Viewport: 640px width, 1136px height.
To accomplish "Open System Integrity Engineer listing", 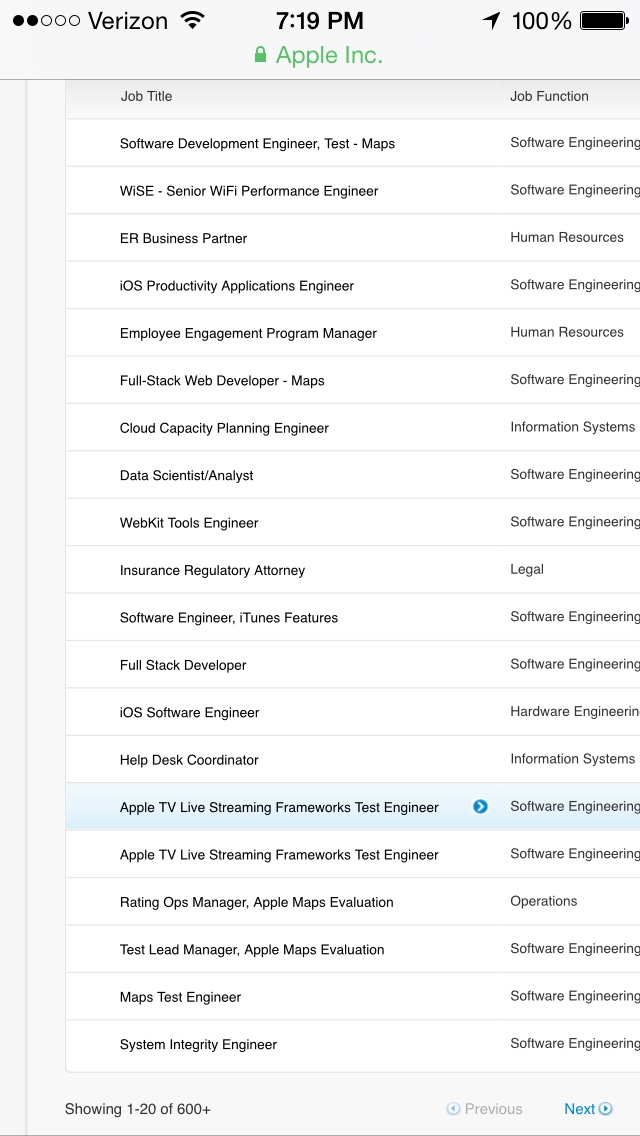I will pos(198,1045).
